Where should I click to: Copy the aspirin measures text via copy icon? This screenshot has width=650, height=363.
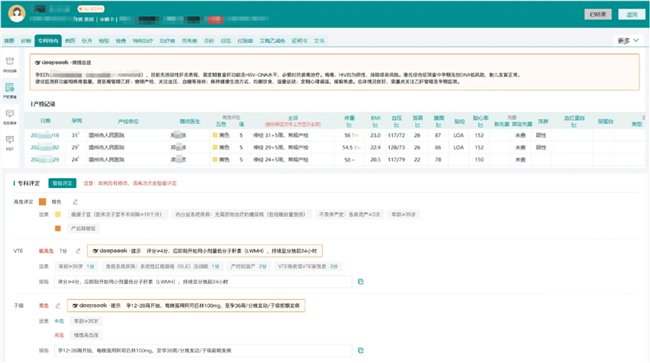pyautogui.click(x=361, y=350)
